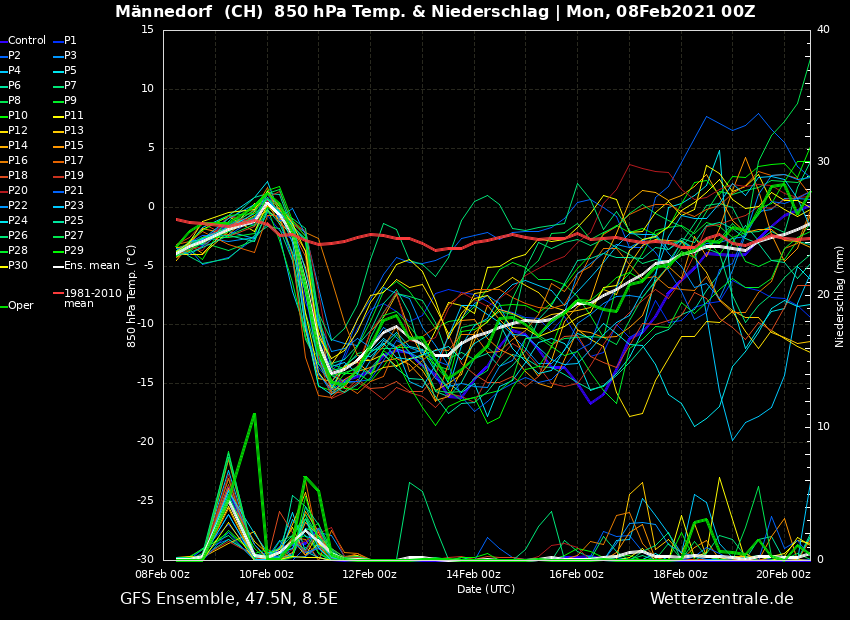850x620 pixels.
Task: Click the Control legend entry
Action: [26, 41]
